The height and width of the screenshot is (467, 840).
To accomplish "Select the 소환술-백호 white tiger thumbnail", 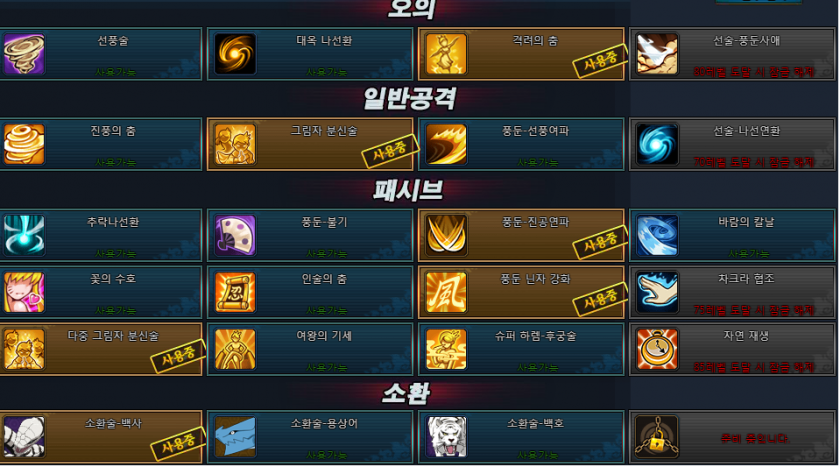I will tap(446, 437).
